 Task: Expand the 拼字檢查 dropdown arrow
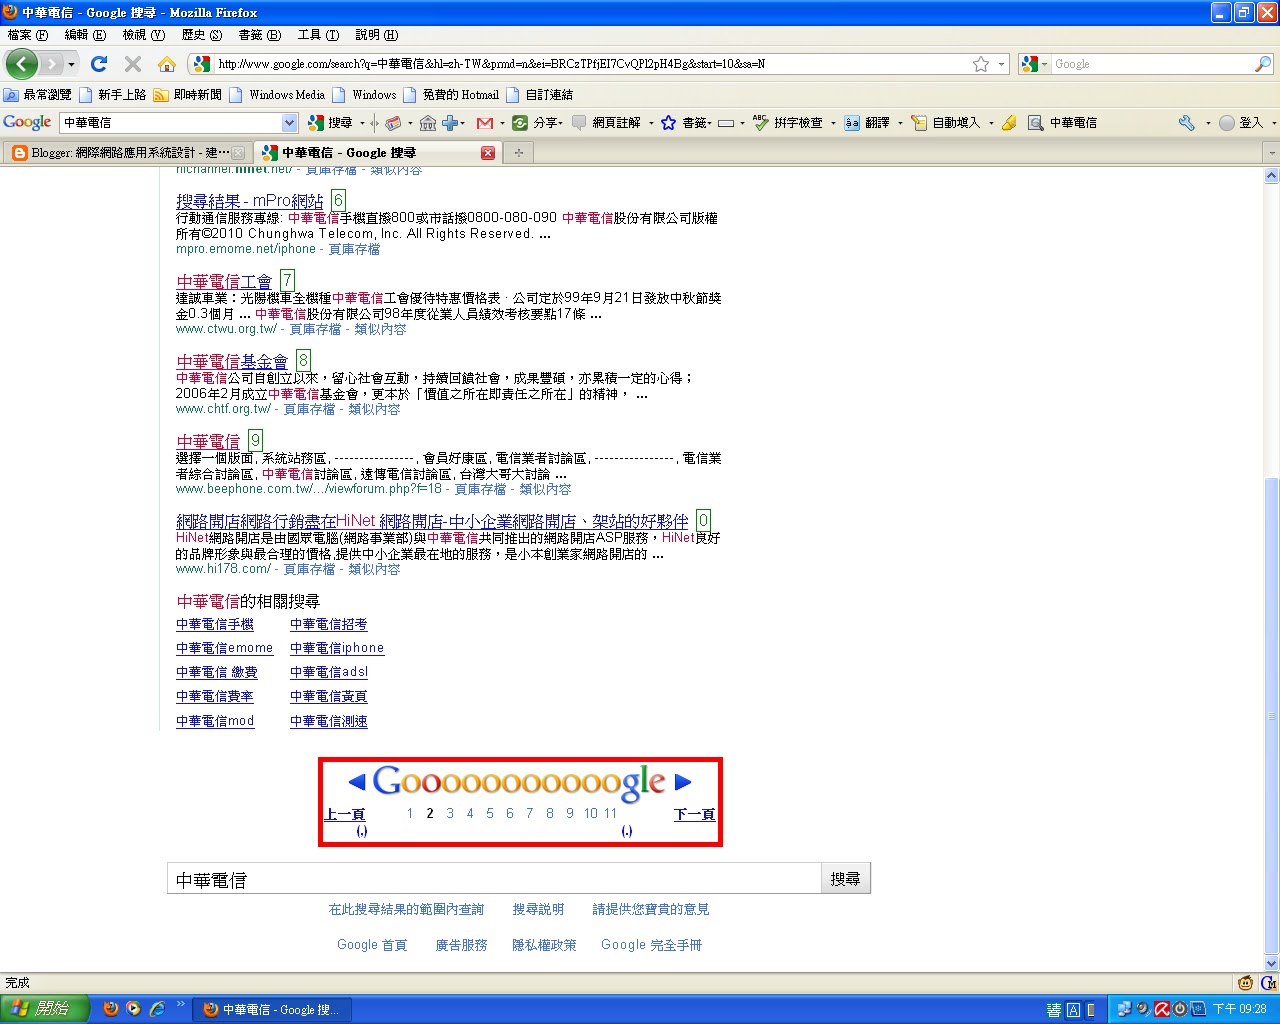(832, 123)
